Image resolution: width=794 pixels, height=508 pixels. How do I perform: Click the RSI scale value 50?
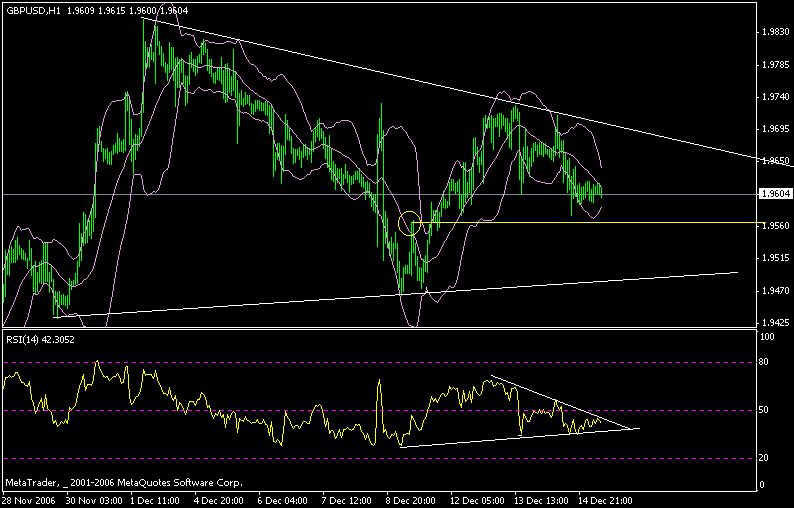[763, 410]
